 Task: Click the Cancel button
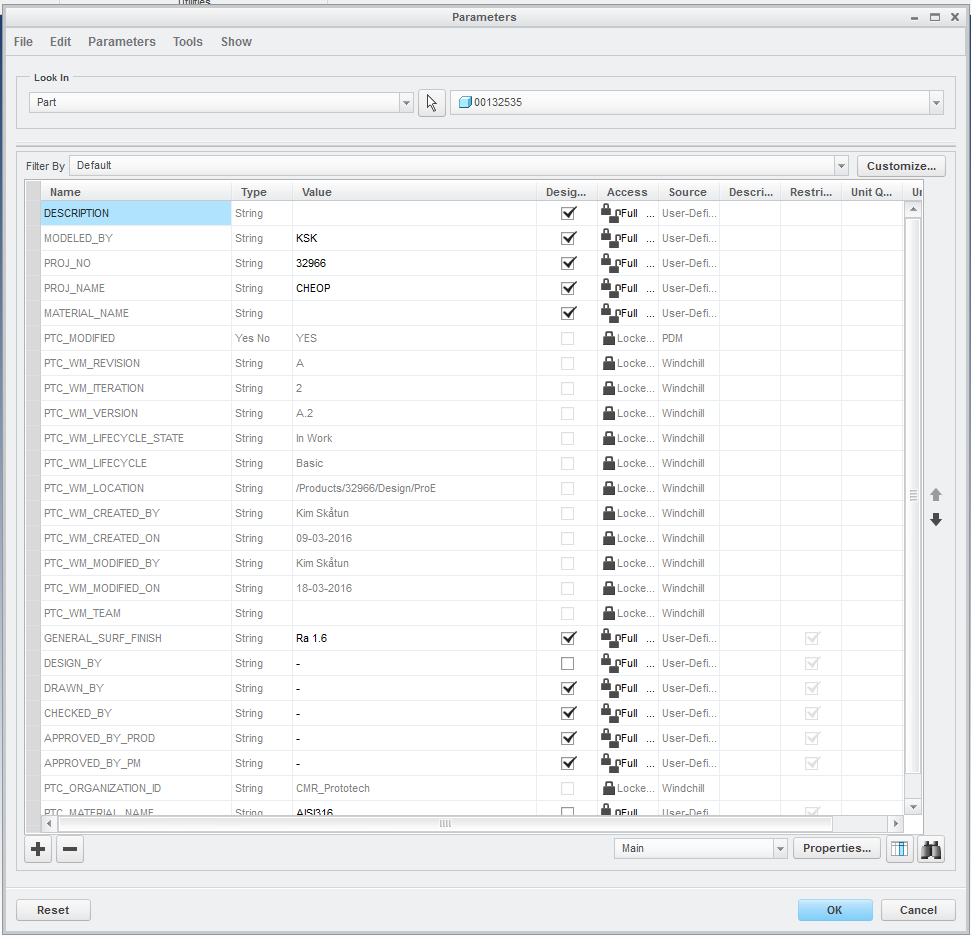tap(918, 910)
